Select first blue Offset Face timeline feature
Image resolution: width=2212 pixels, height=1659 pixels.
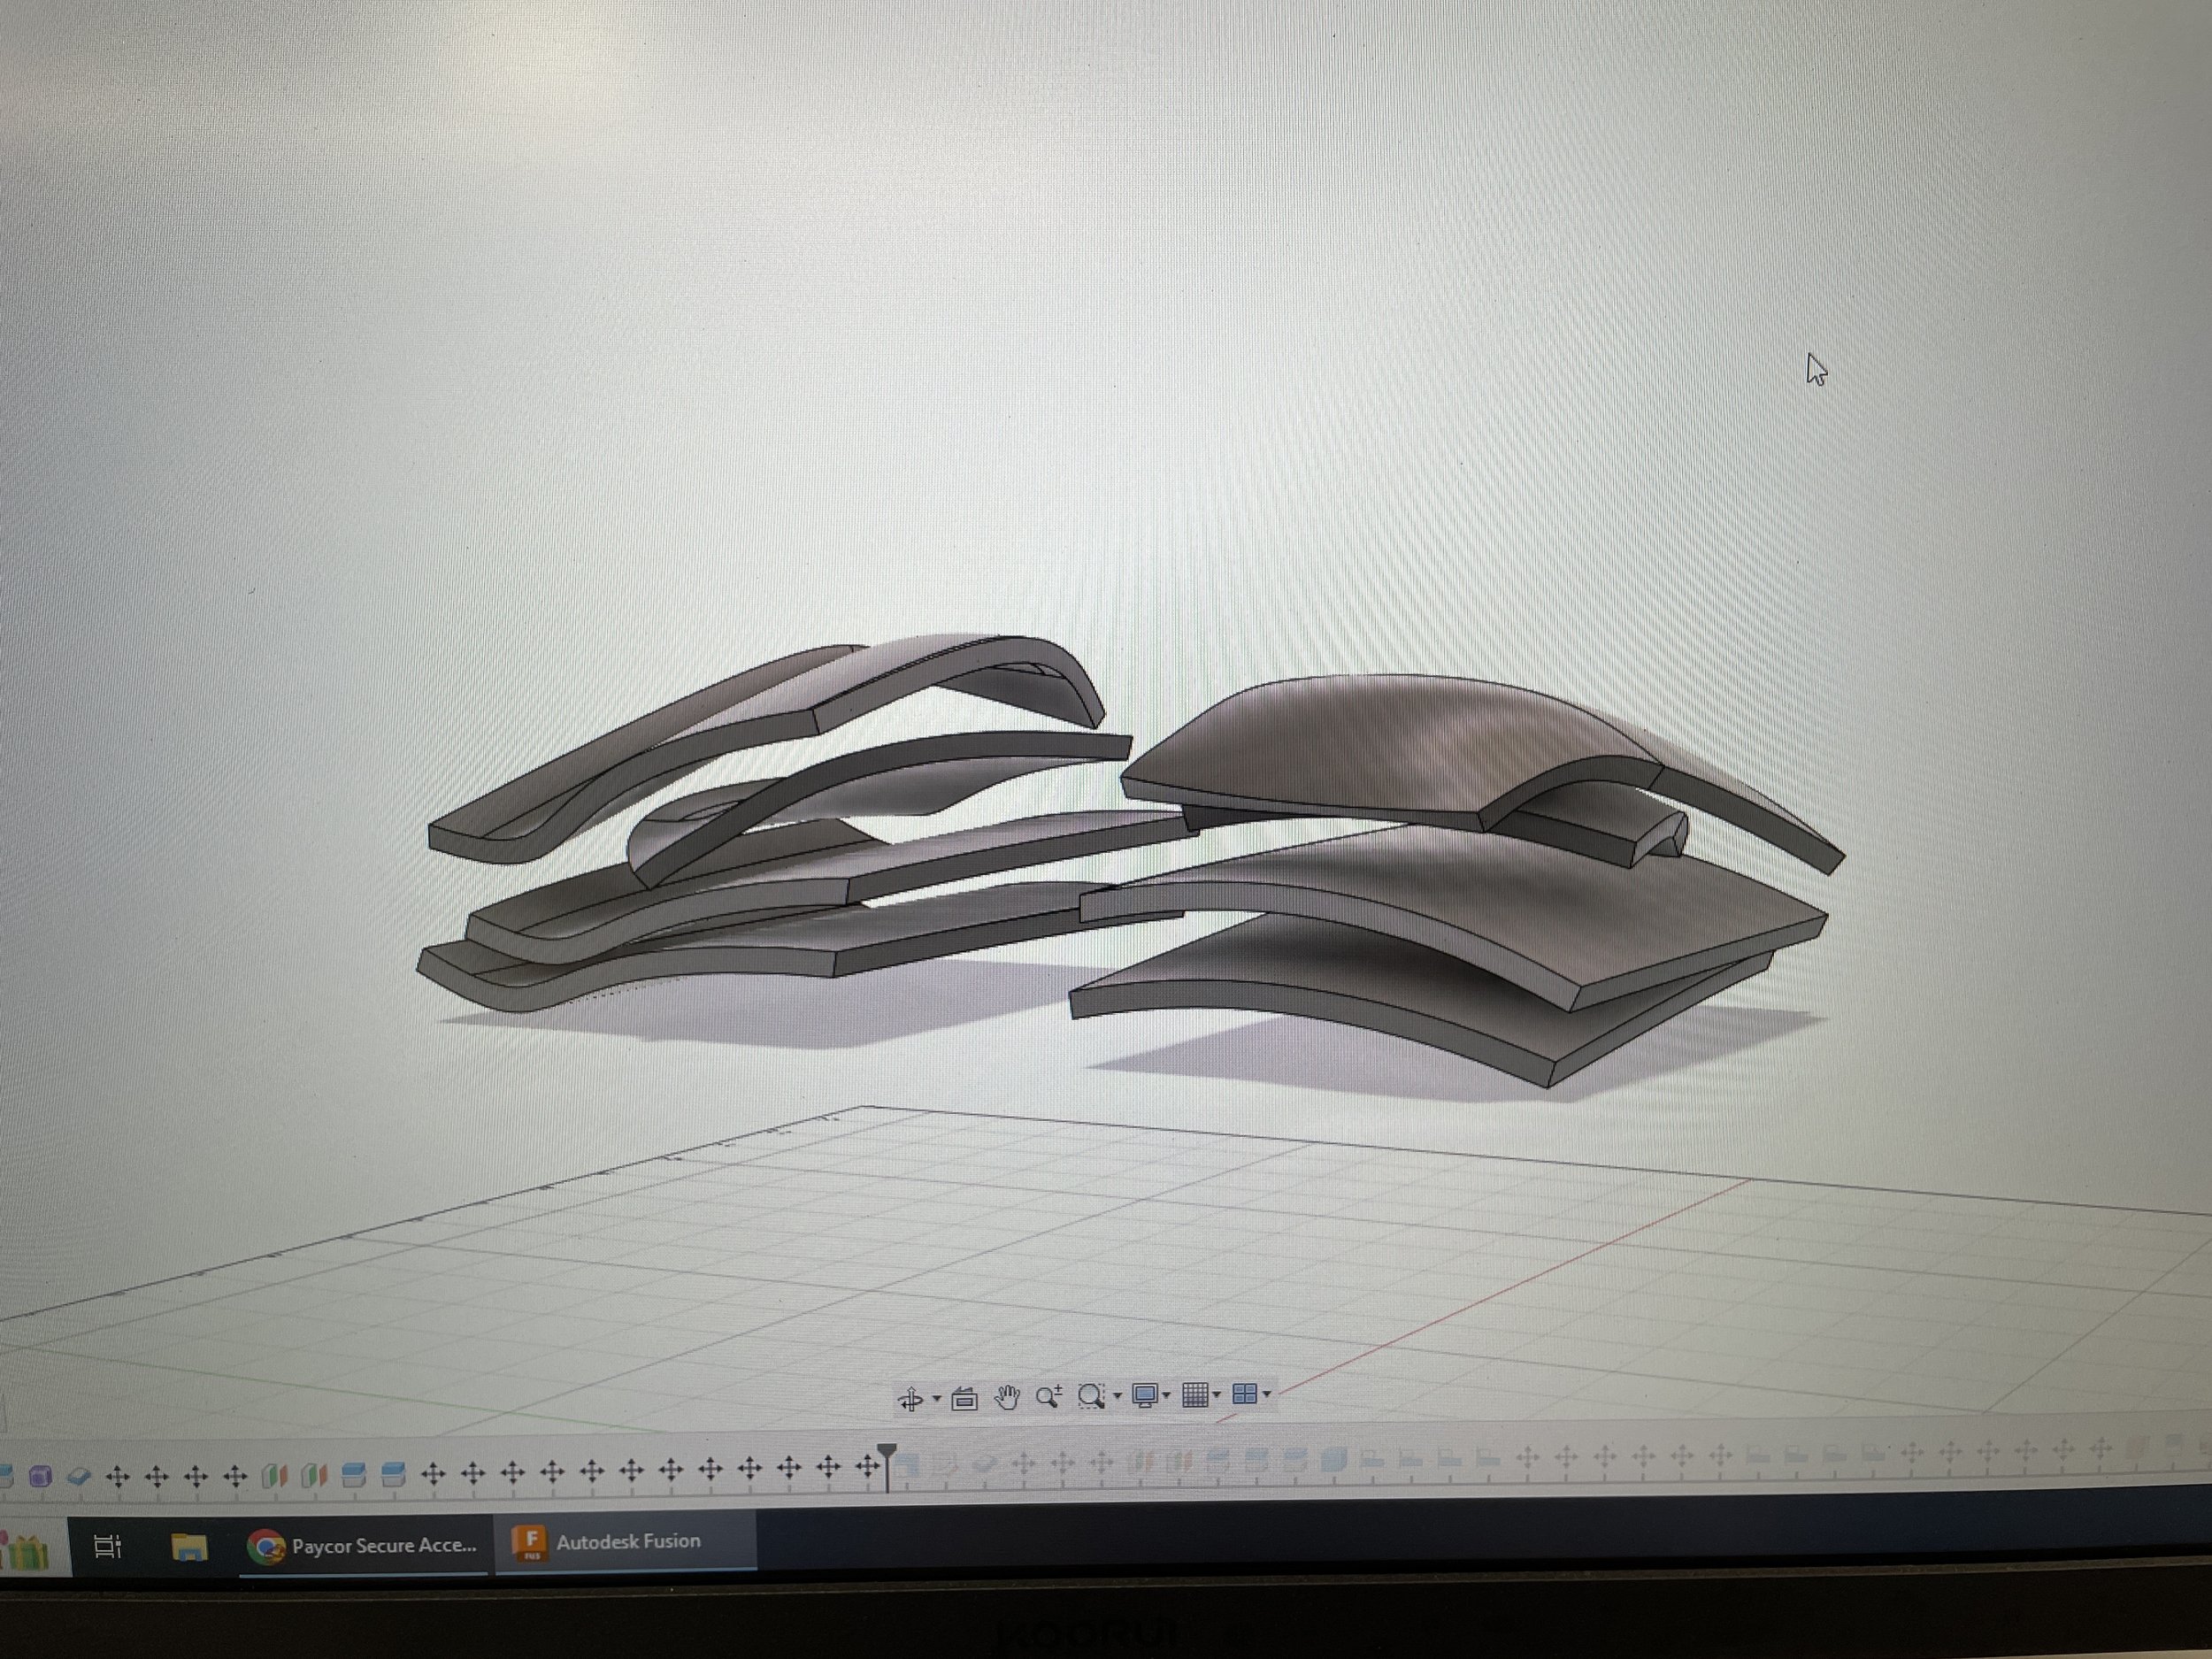pyautogui.click(x=353, y=1474)
